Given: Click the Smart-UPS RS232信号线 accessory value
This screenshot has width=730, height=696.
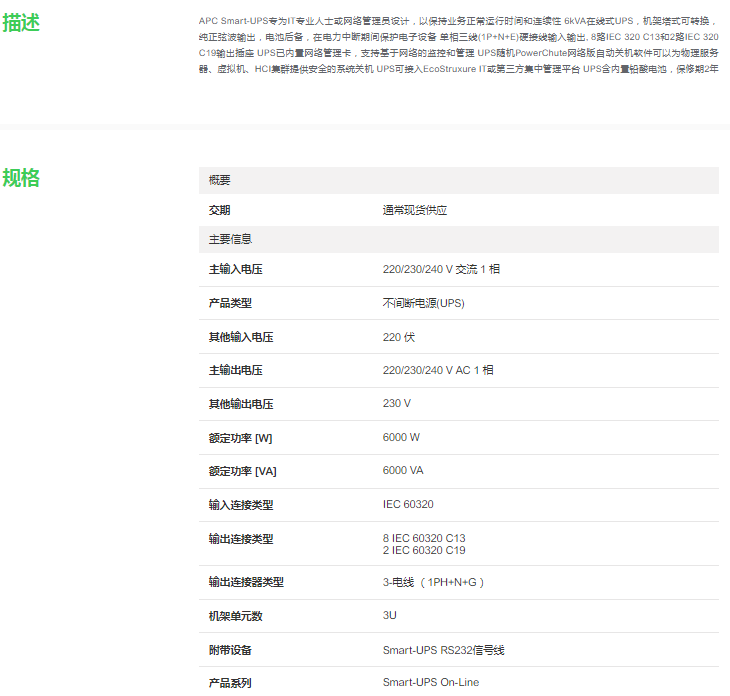Looking at the screenshot, I should (443, 650).
